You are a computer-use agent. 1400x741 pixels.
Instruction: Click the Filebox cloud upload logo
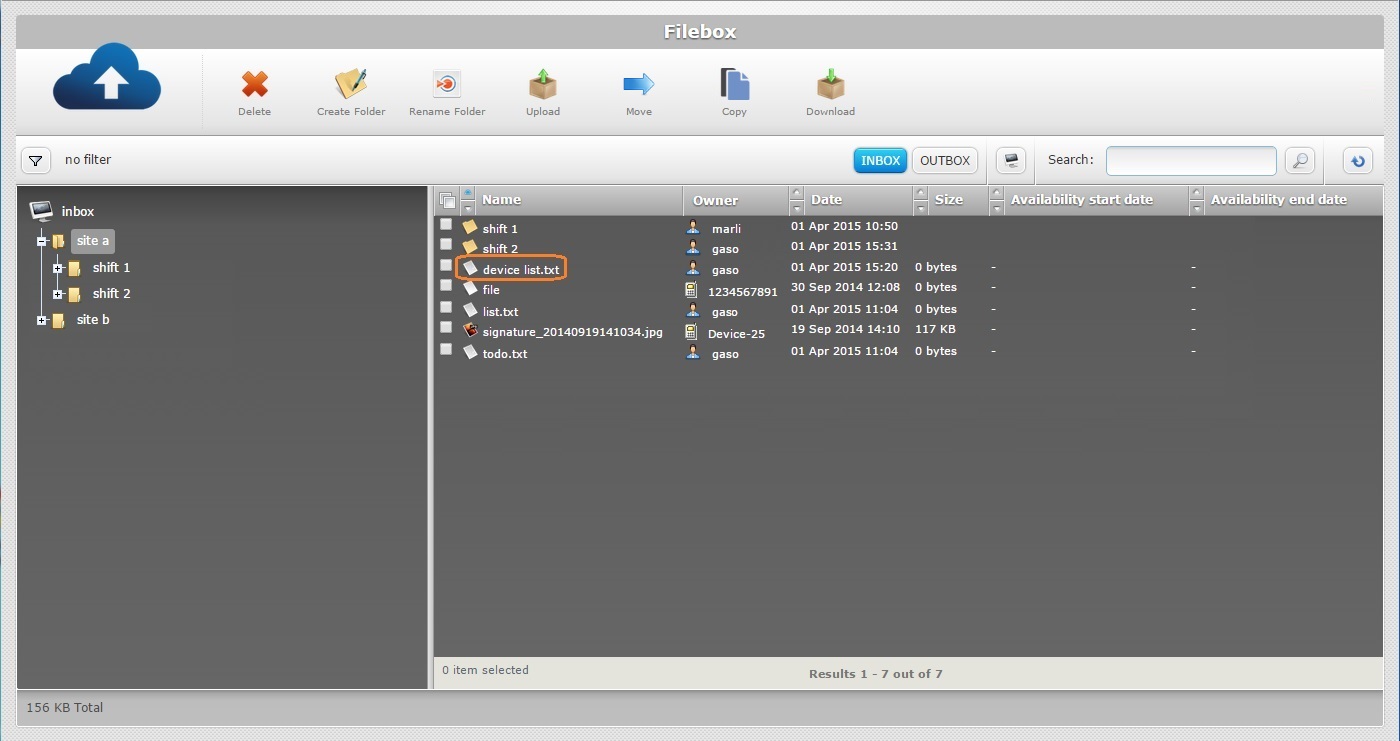[107, 77]
